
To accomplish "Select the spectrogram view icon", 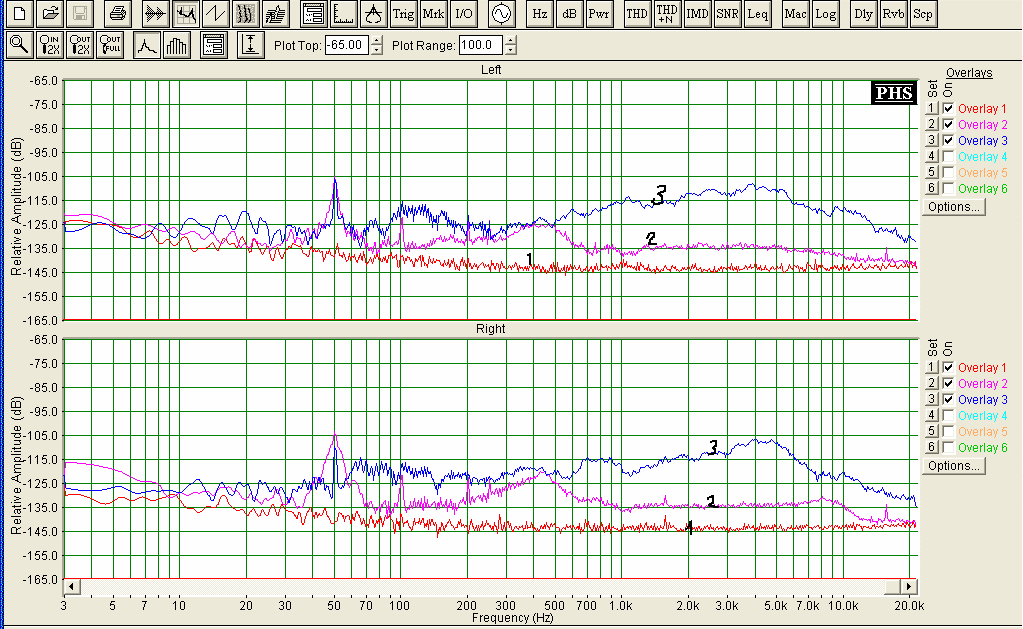I will click(x=246, y=14).
